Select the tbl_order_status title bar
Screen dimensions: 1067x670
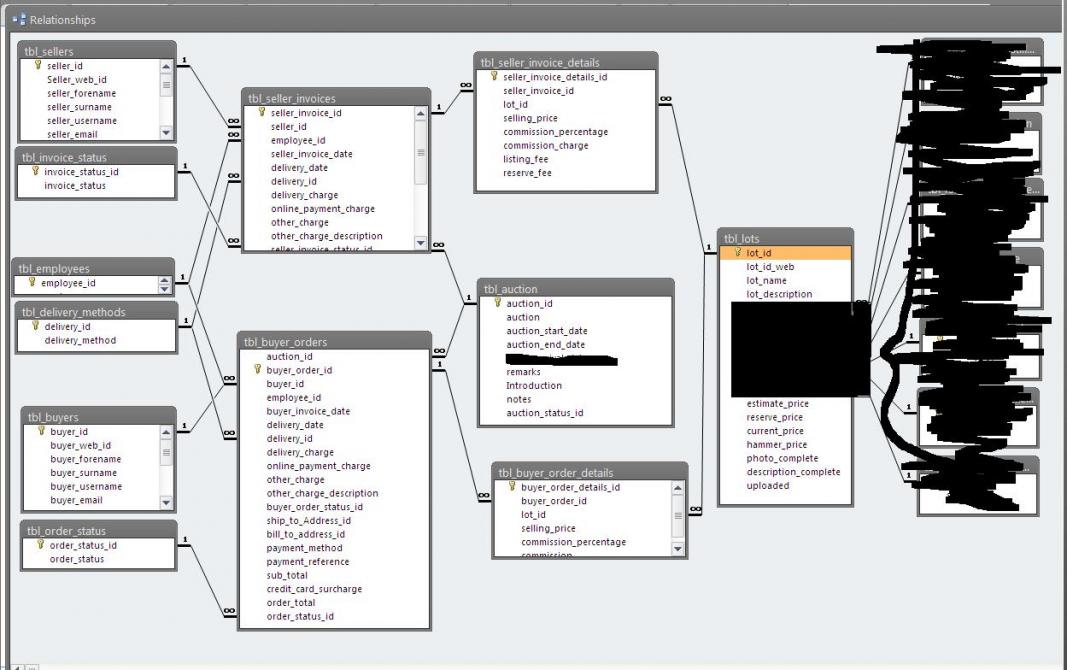click(99, 530)
